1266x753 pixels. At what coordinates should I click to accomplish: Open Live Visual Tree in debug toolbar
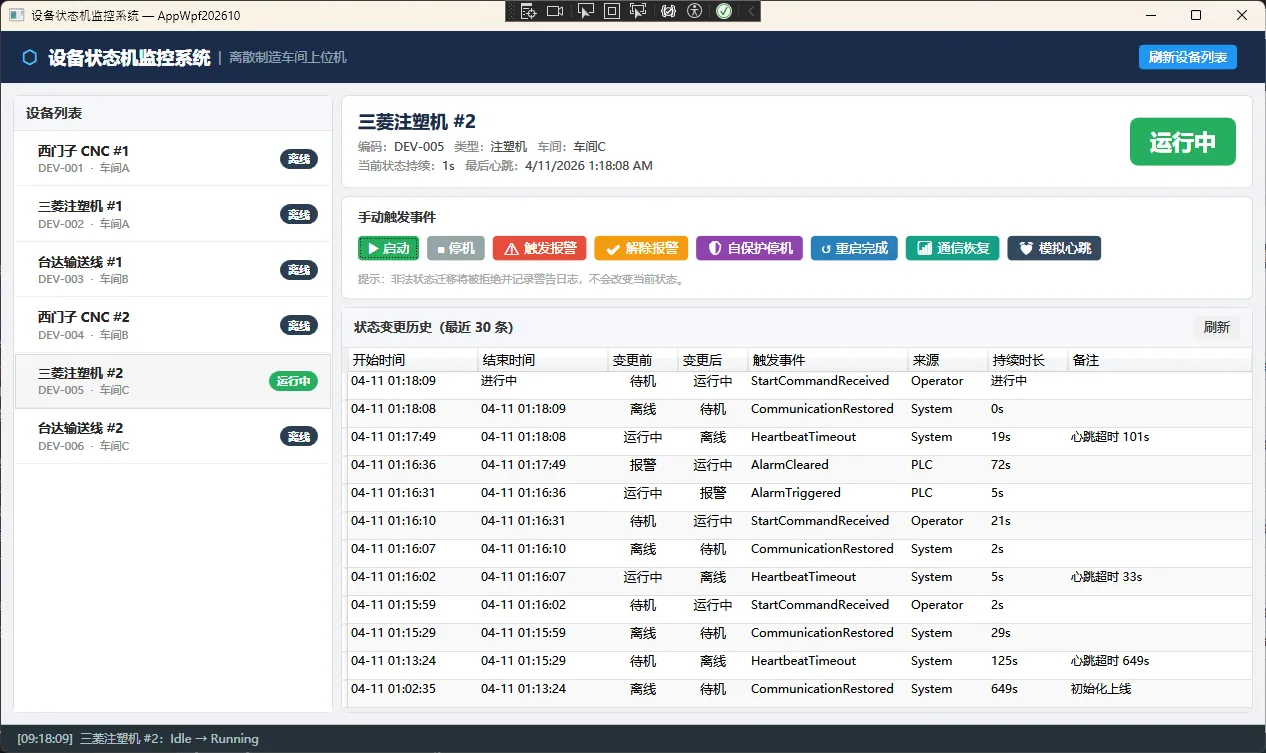click(x=528, y=11)
